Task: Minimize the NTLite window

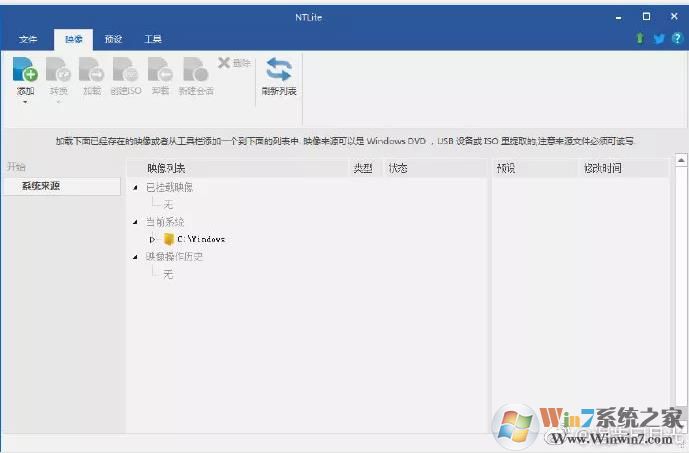Action: [x=619, y=18]
